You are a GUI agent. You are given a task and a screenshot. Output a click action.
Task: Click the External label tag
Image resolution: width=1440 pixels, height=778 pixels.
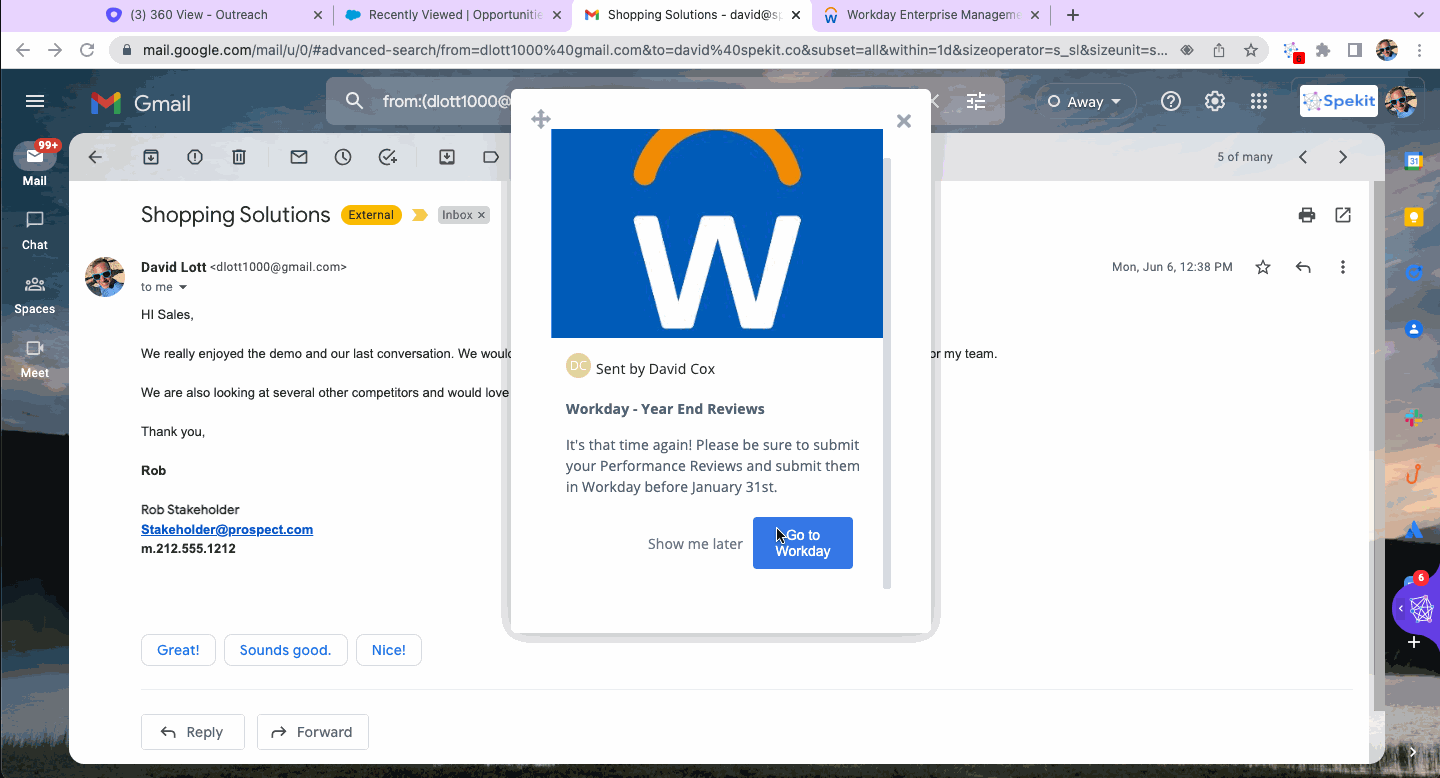[x=371, y=215]
